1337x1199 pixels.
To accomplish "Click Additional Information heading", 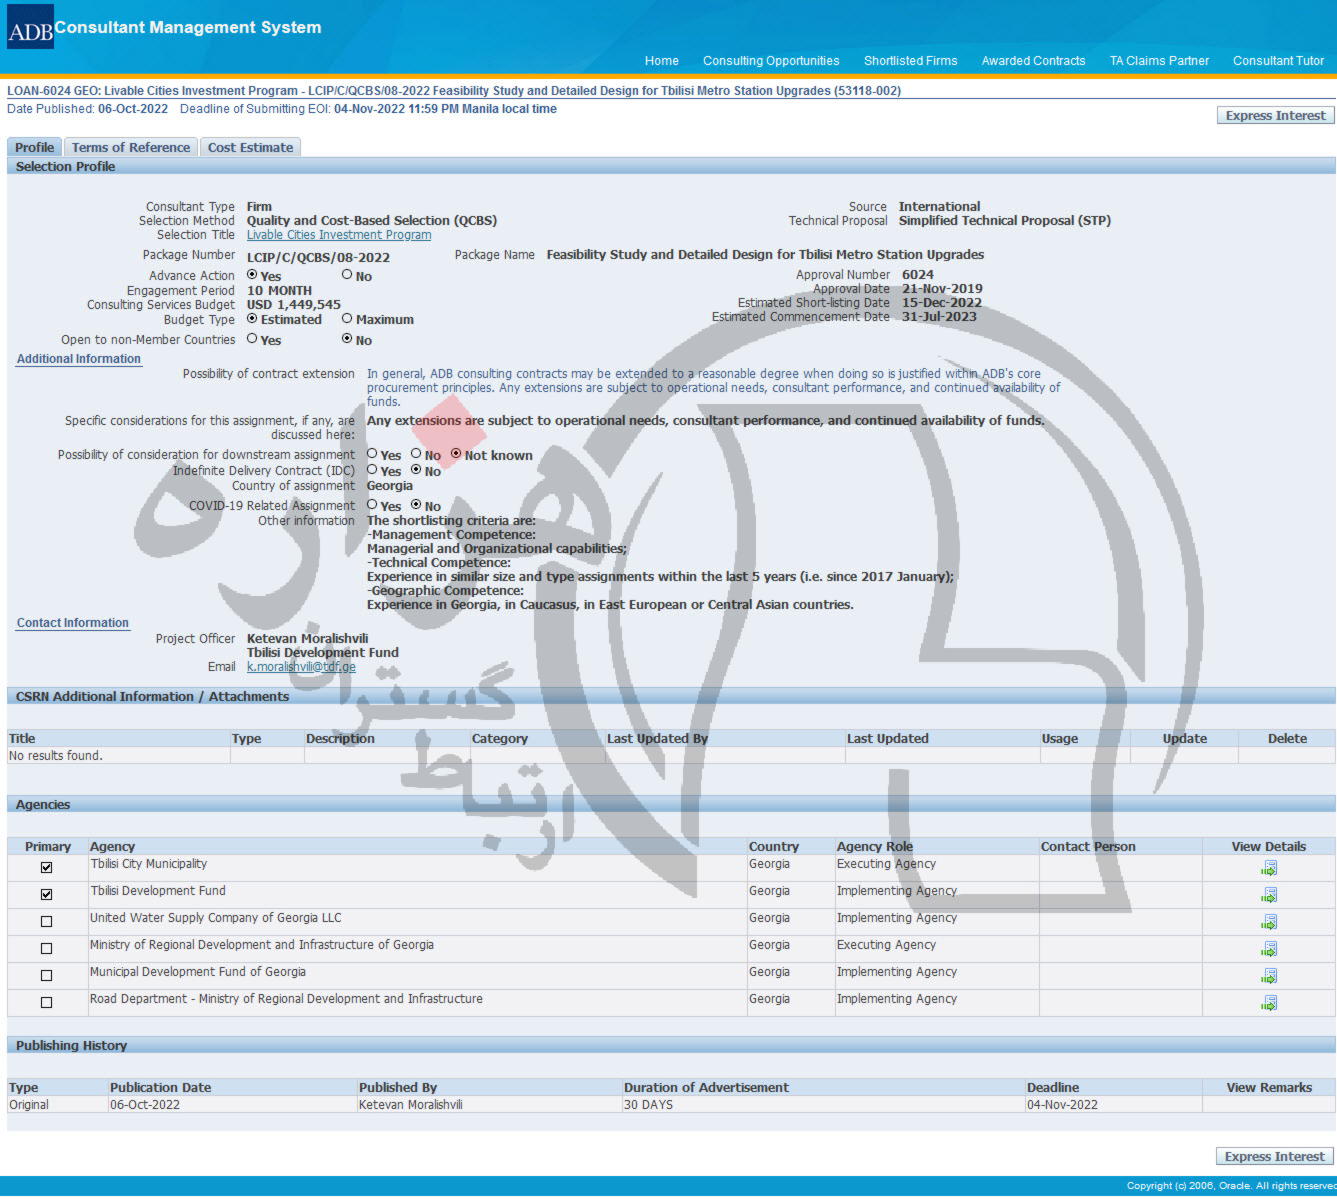I will 79,359.
